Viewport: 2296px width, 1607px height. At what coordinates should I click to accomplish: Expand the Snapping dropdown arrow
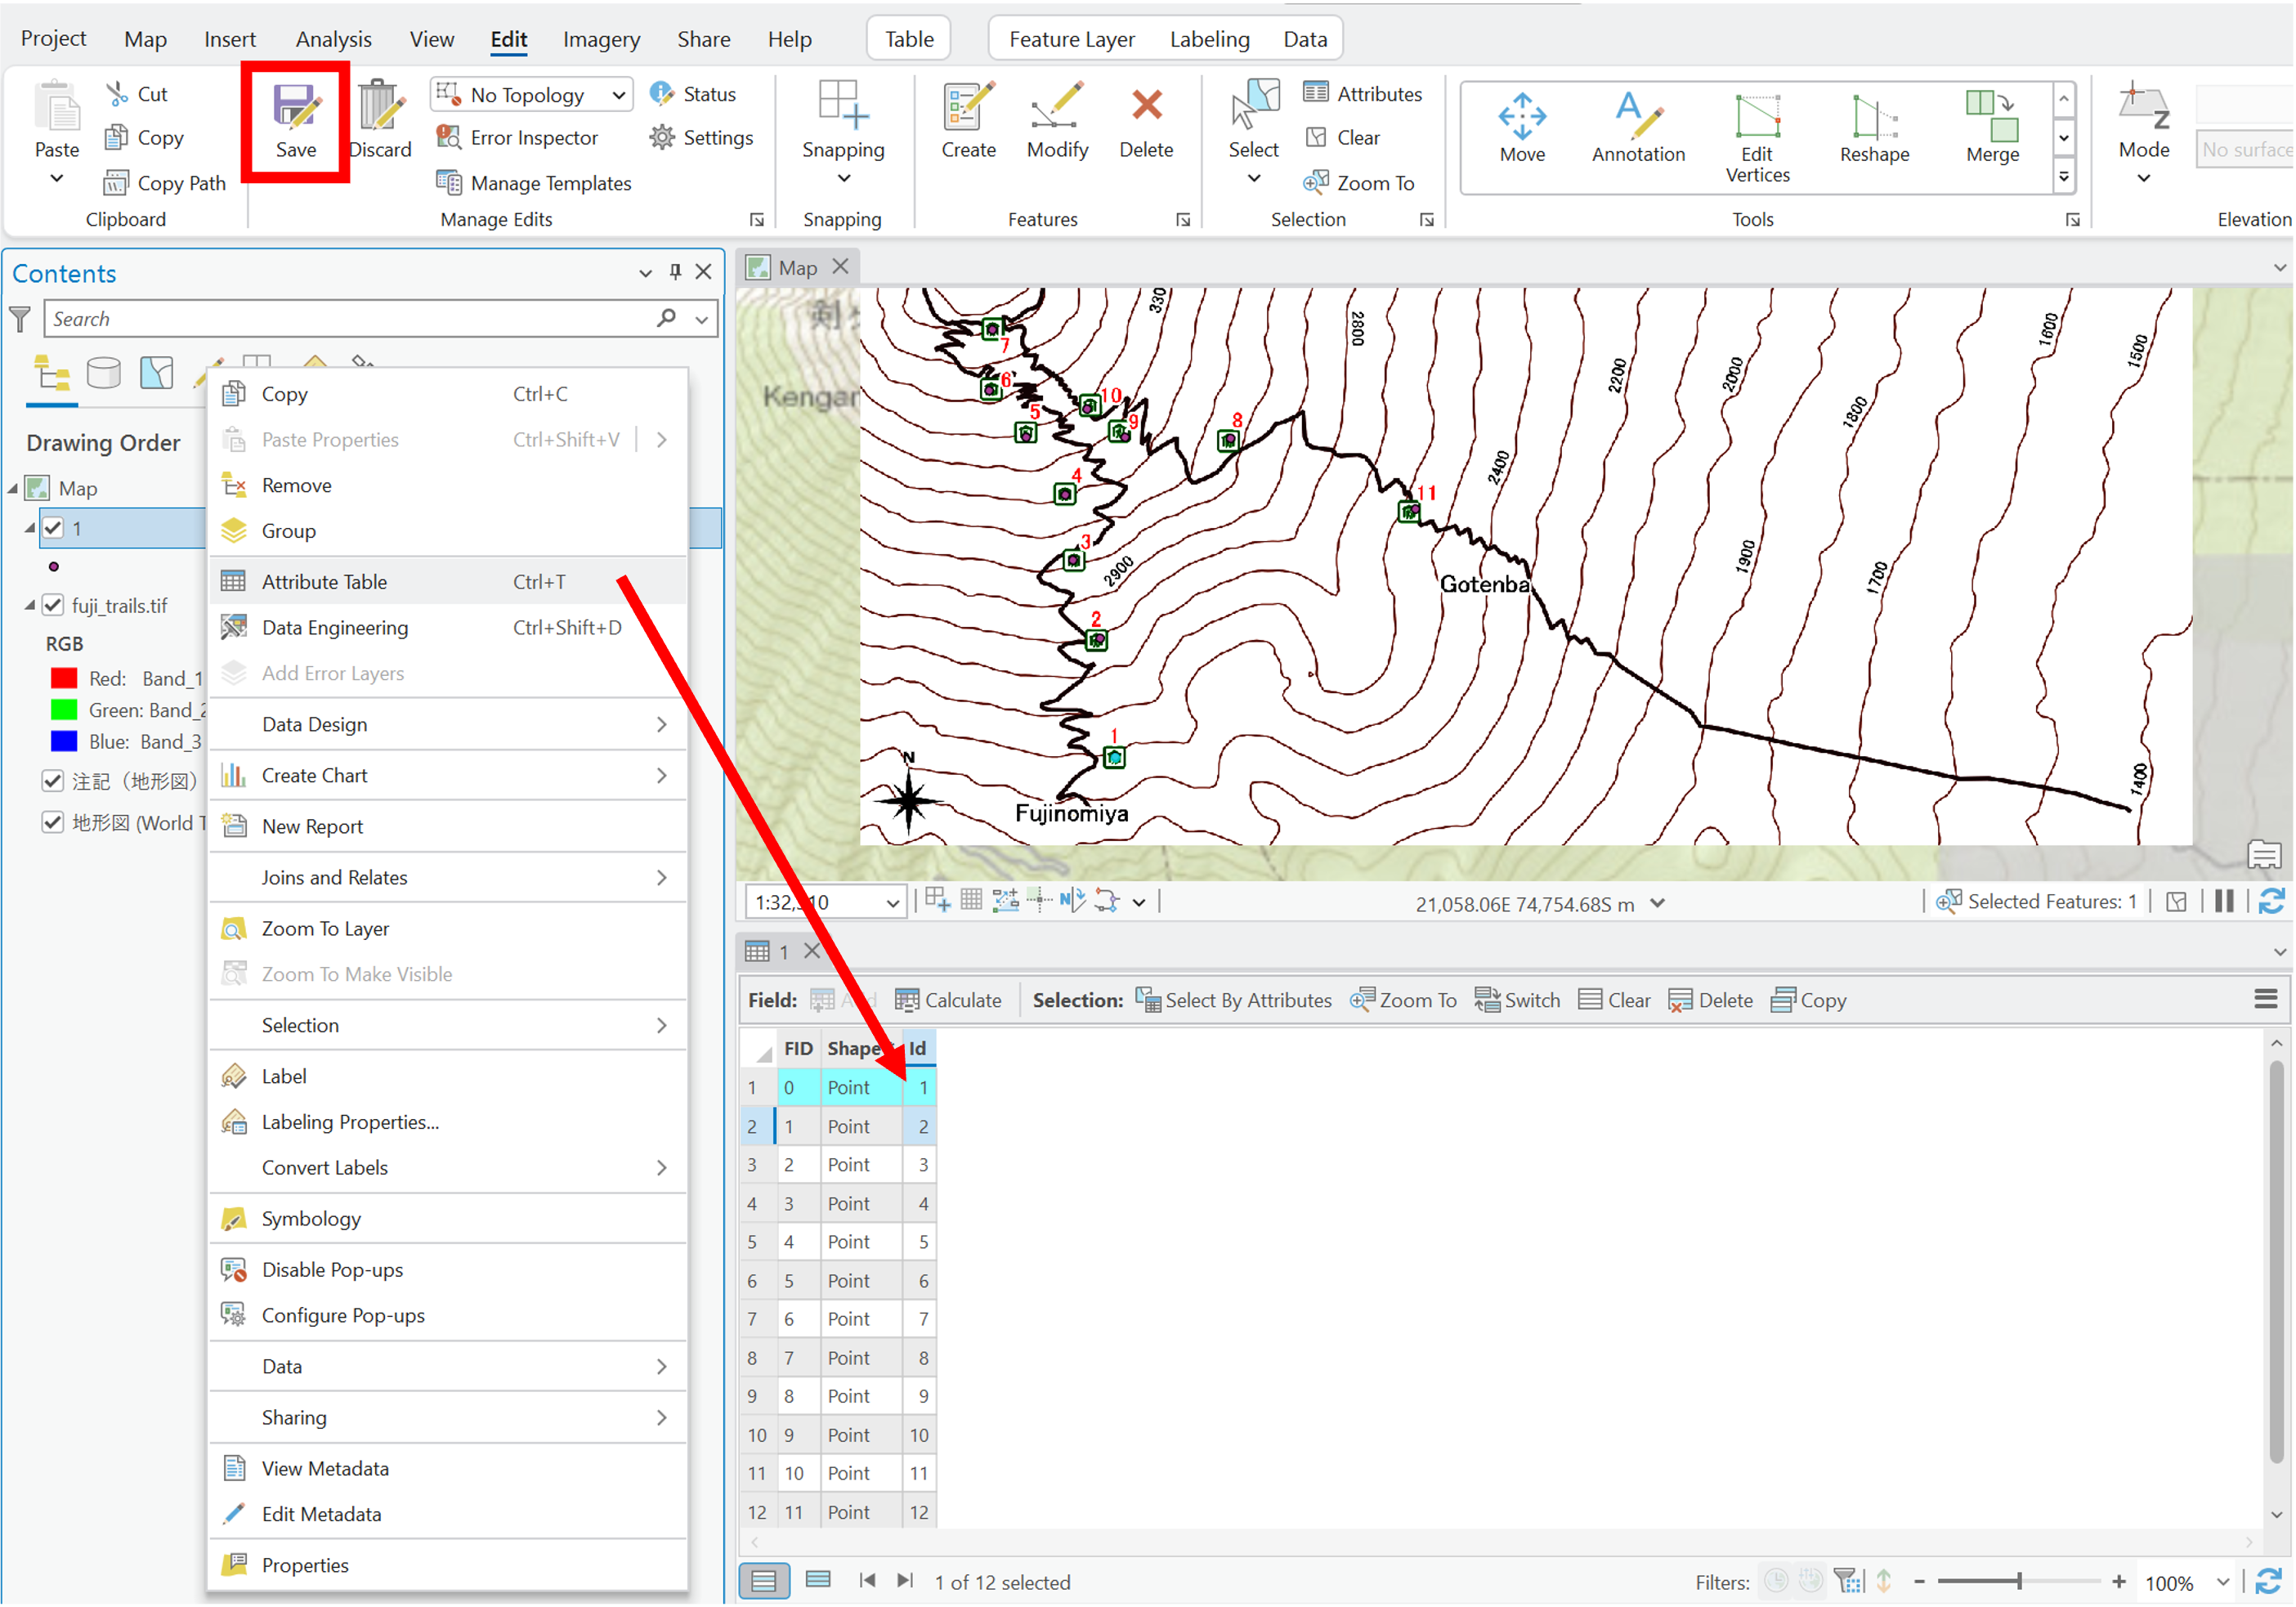tap(843, 178)
